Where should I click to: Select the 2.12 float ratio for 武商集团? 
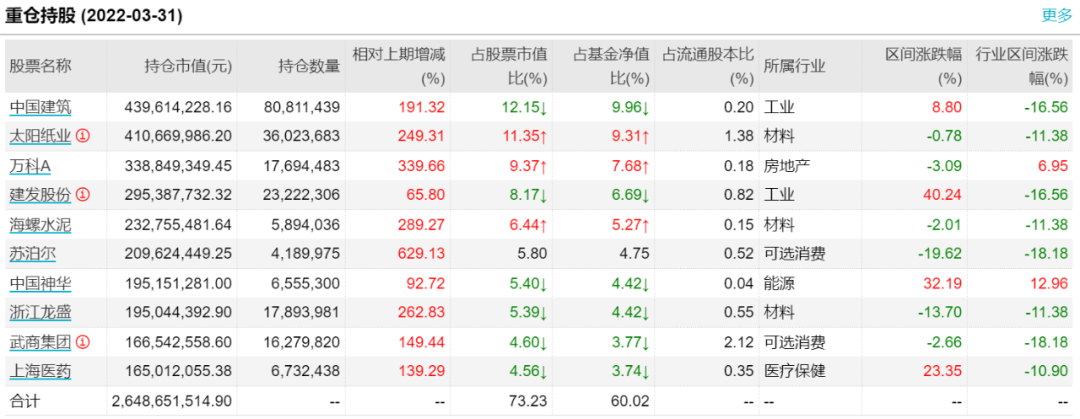[x=740, y=342]
